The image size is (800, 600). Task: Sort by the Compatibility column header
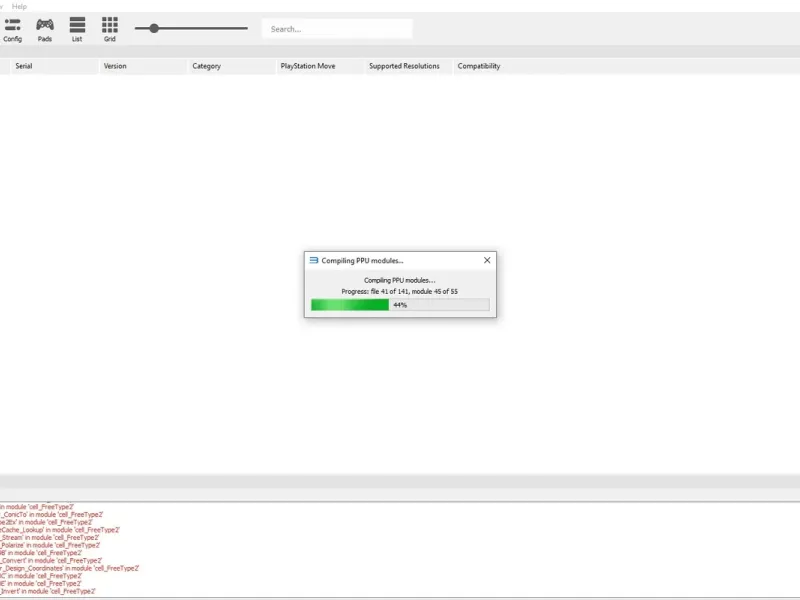click(x=479, y=66)
